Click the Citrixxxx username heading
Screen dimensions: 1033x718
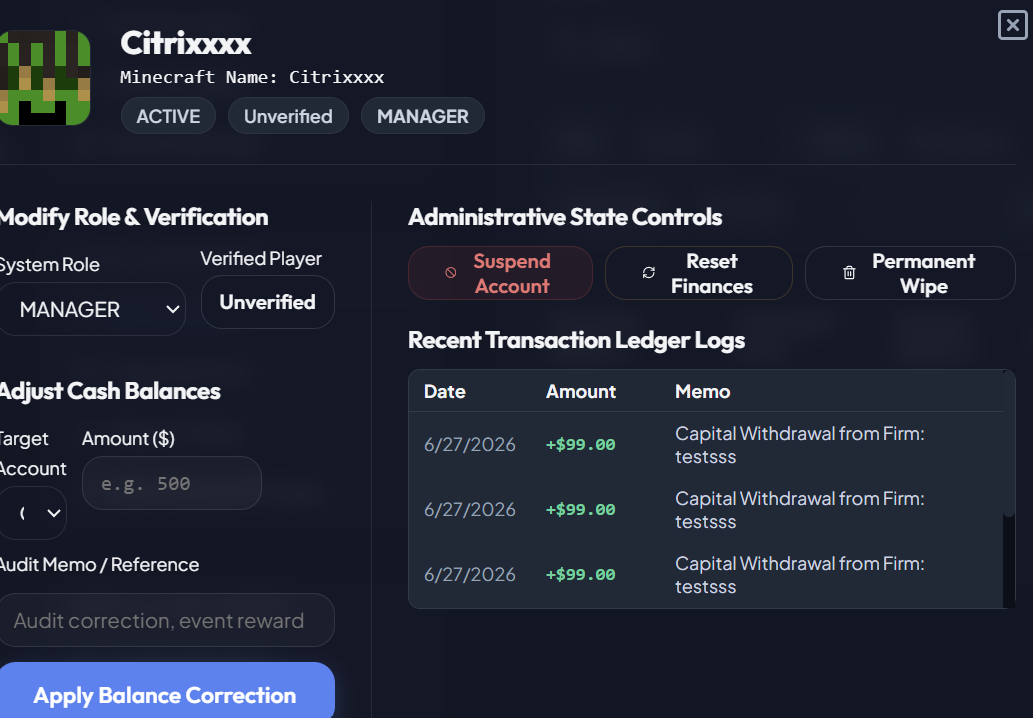(186, 43)
